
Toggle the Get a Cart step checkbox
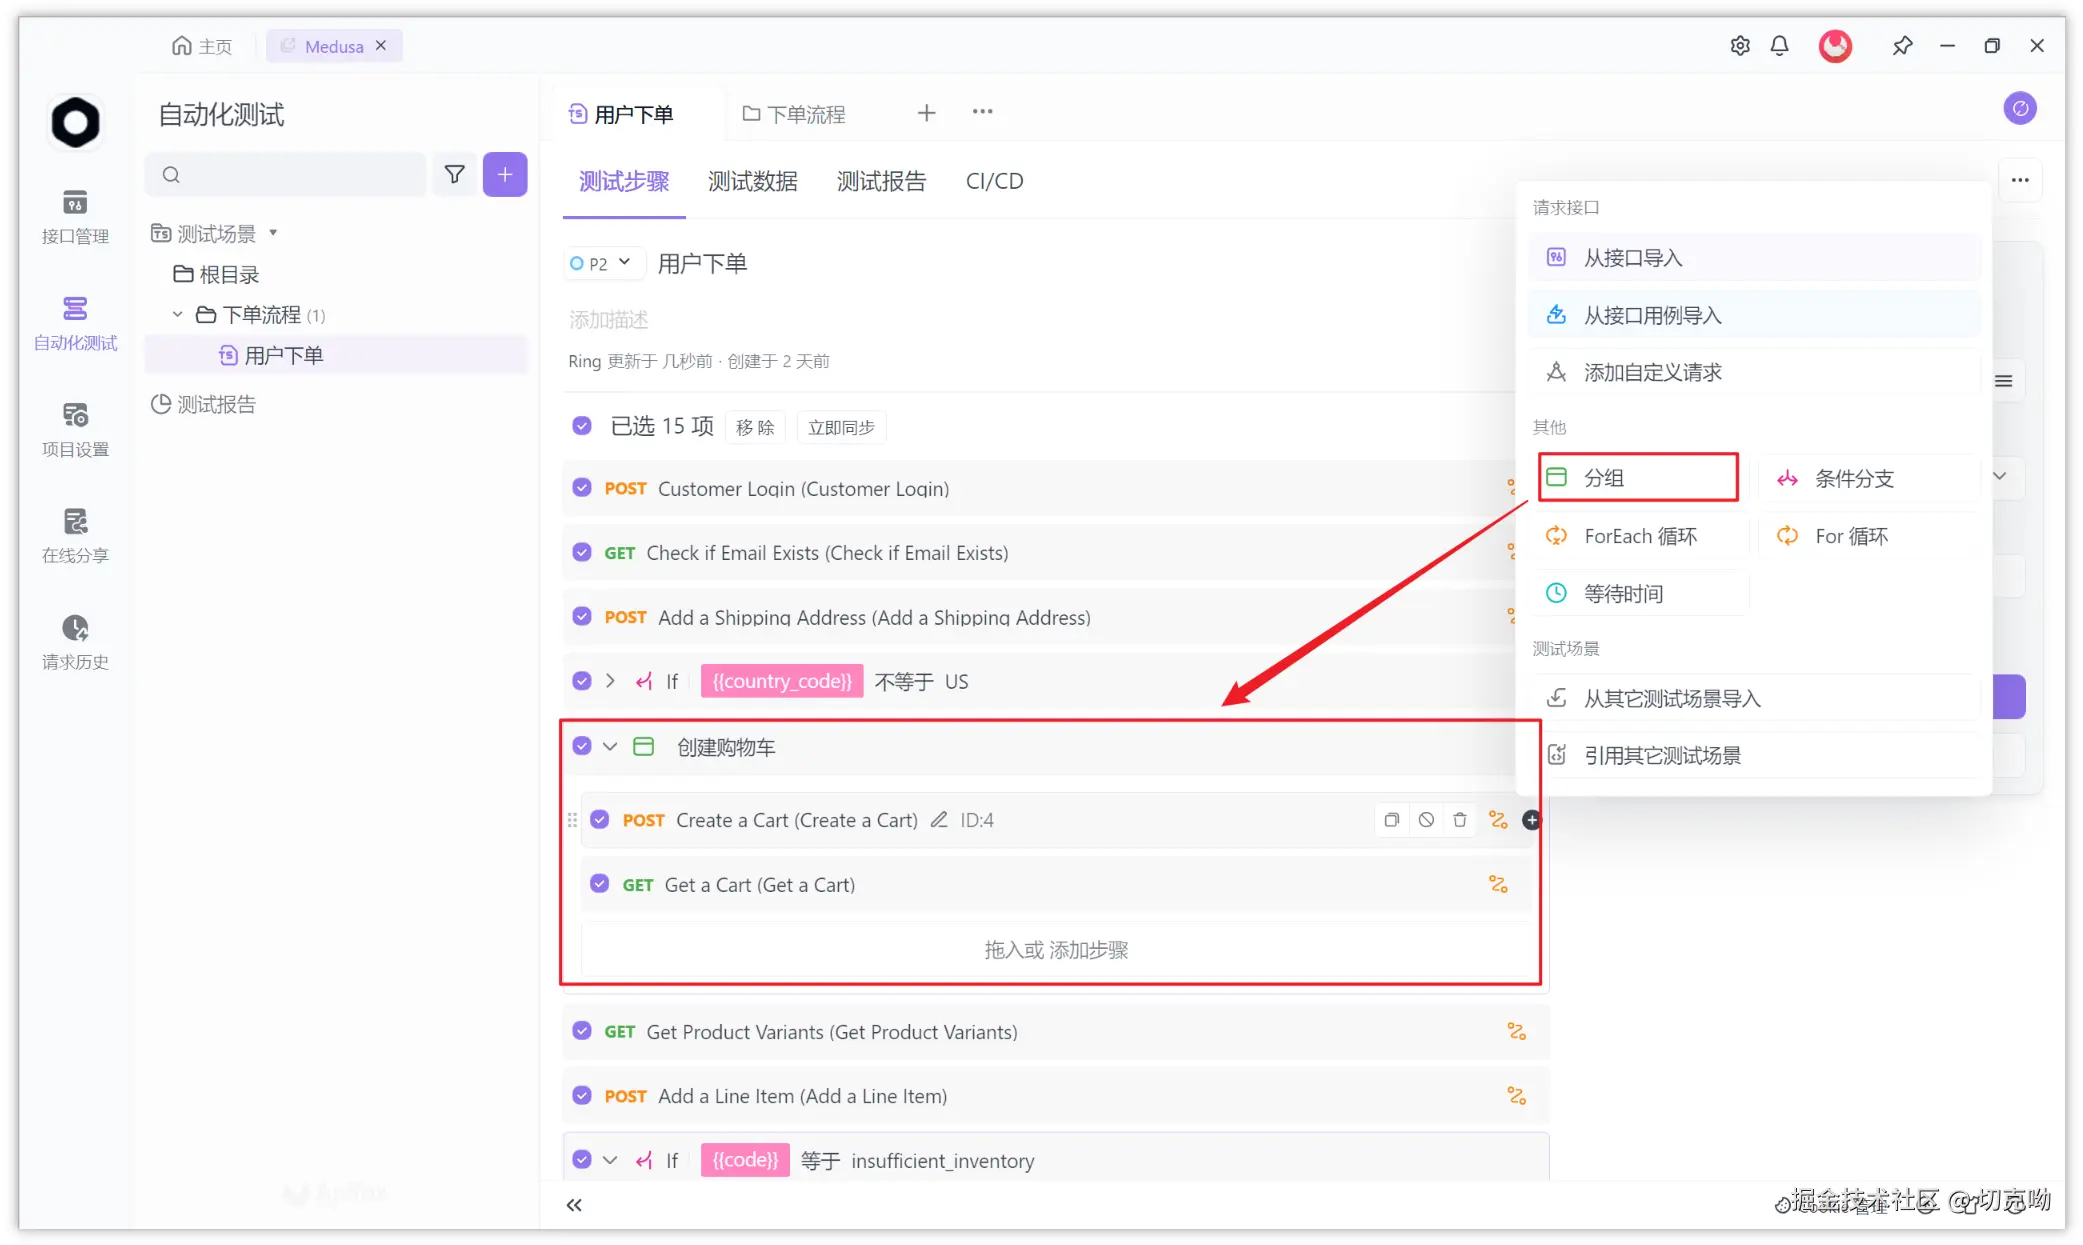pos(600,884)
